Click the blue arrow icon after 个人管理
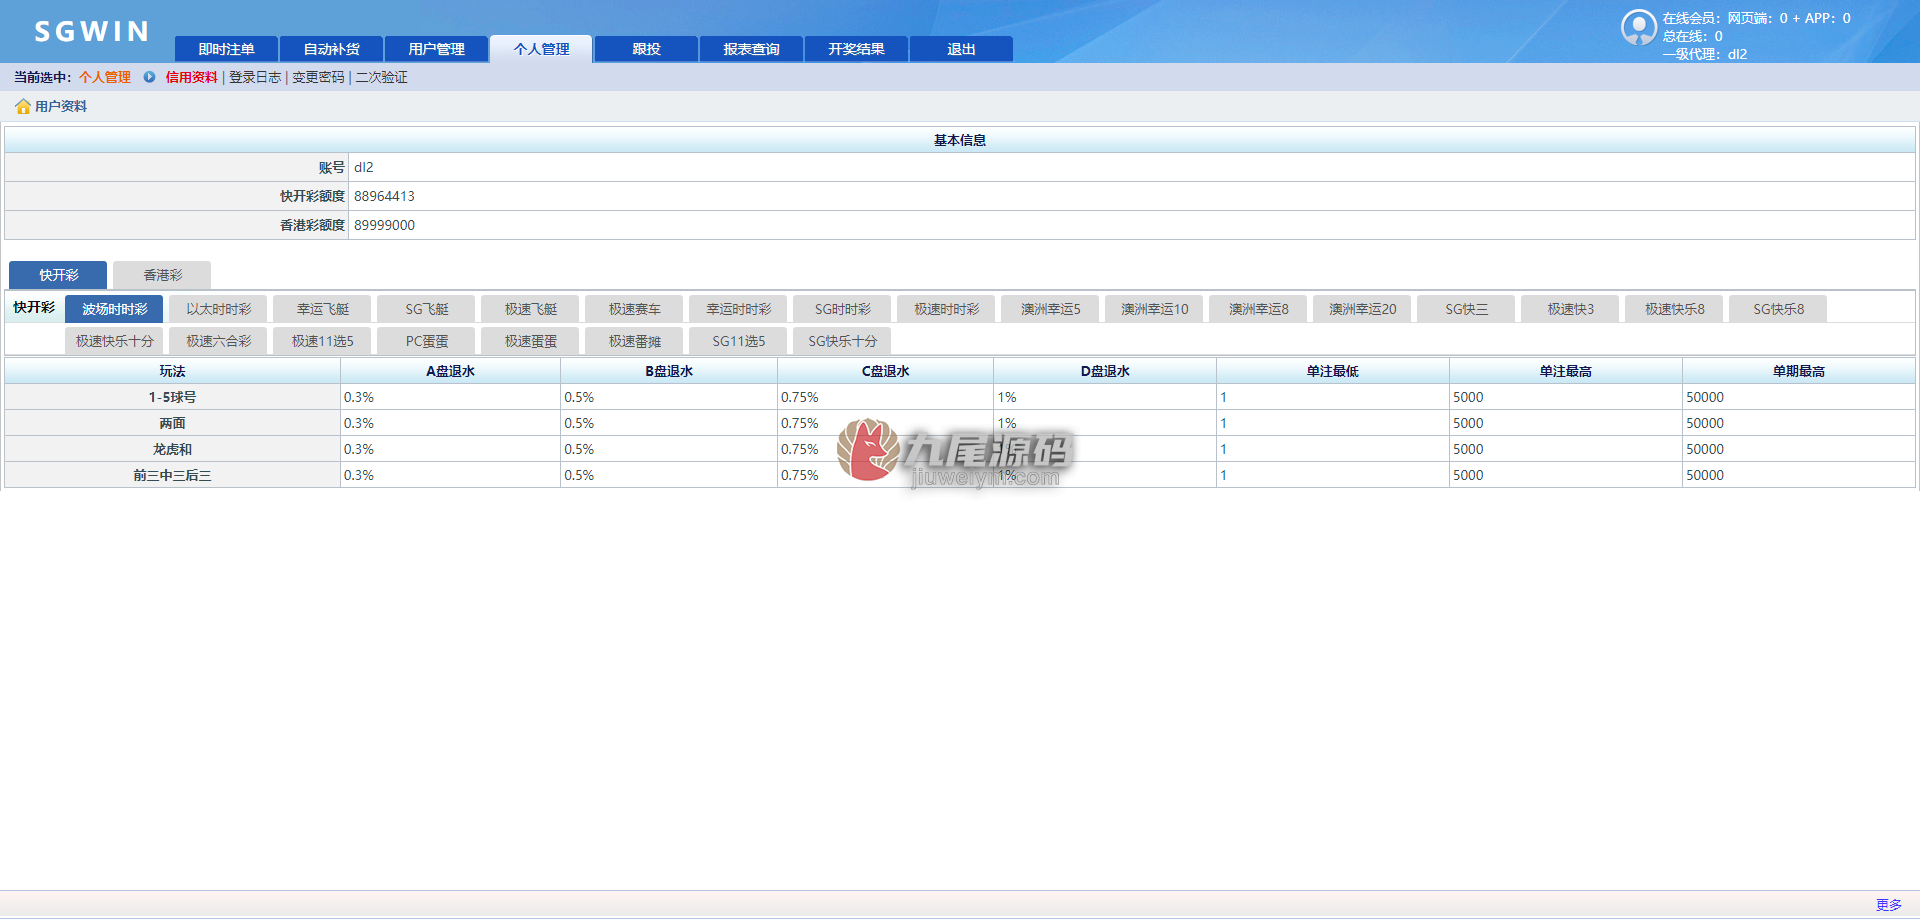Image resolution: width=1920 pixels, height=919 pixels. pyautogui.click(x=149, y=77)
